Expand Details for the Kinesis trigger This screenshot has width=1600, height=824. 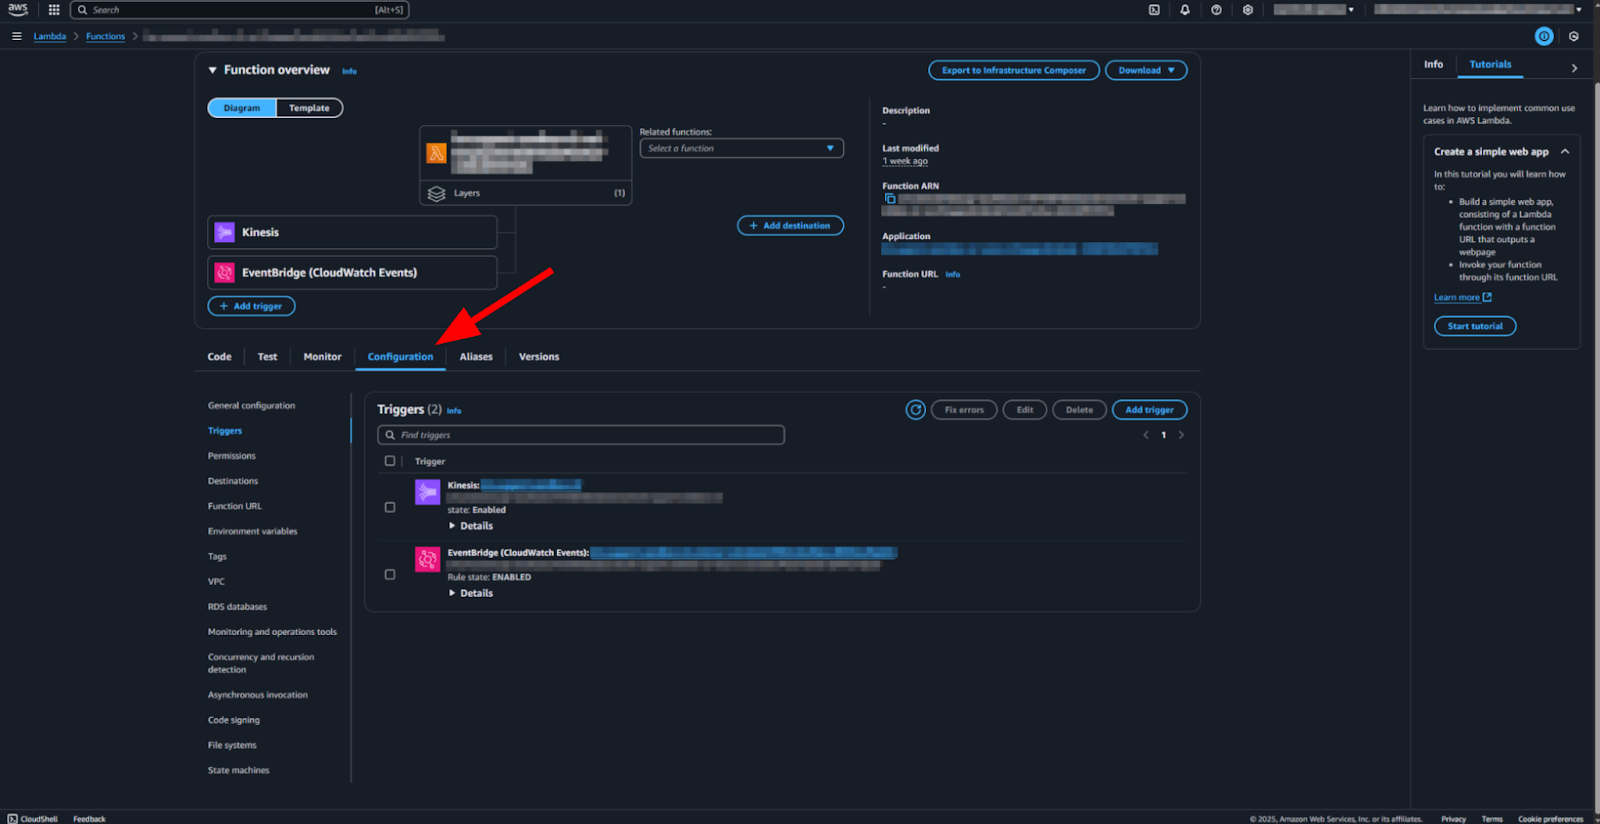coord(471,526)
